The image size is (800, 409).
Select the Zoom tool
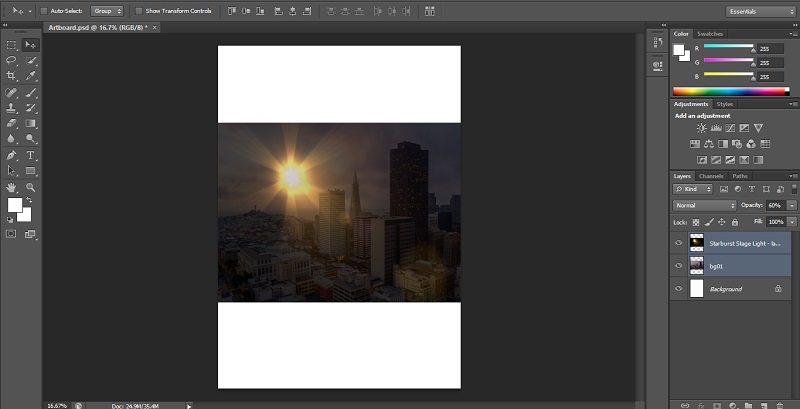[x=31, y=187]
